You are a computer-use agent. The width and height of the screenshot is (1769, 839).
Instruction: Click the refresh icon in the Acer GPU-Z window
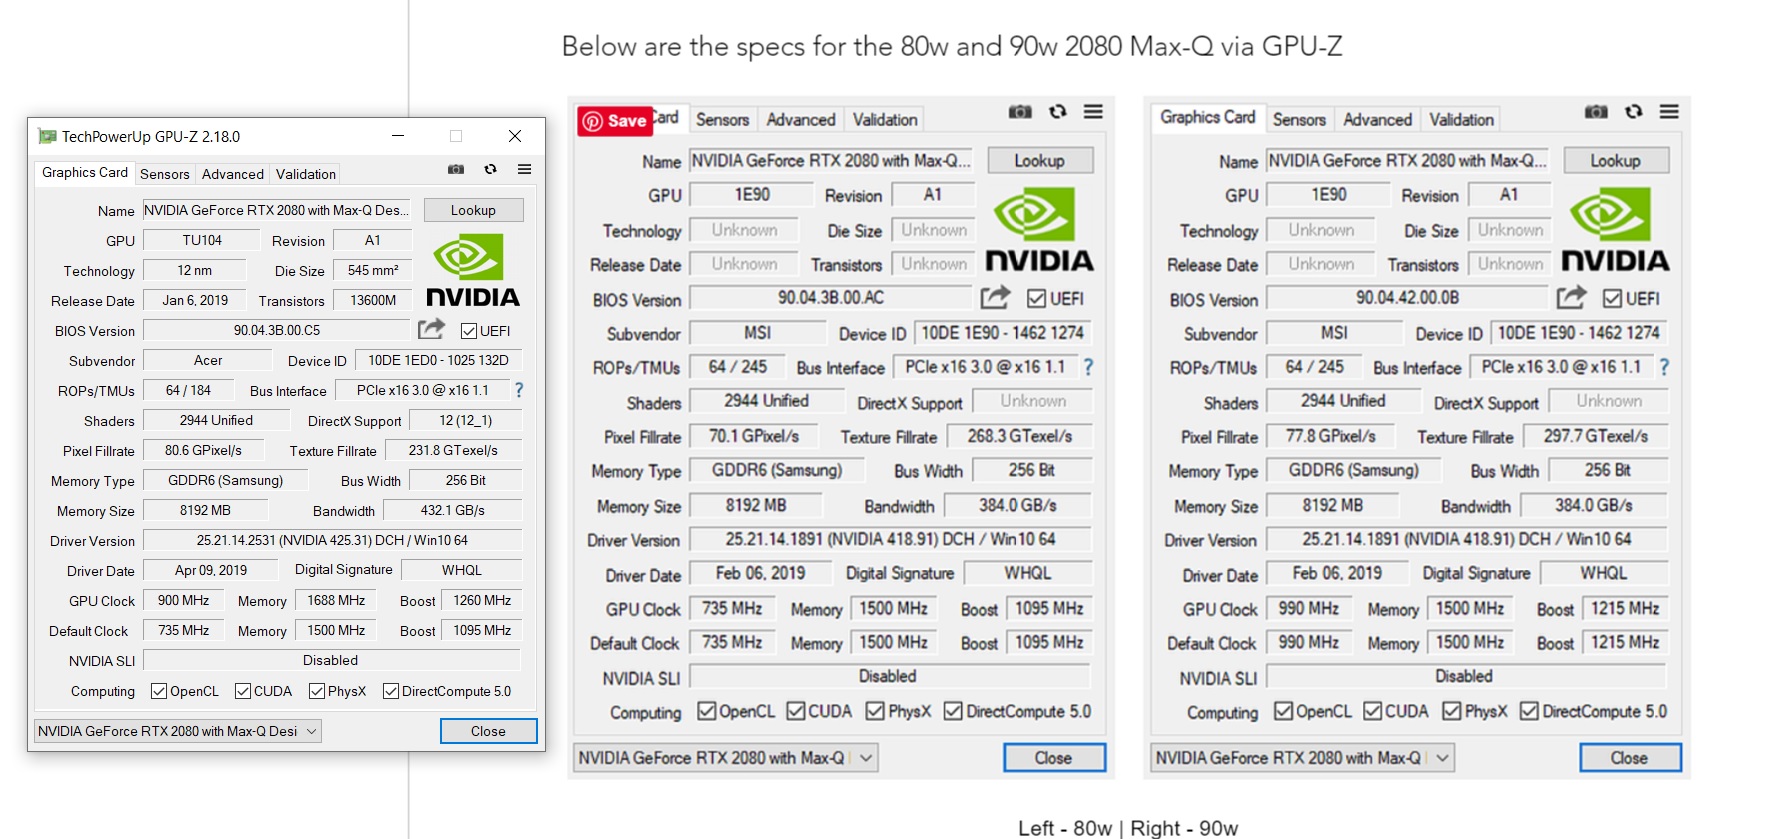(x=491, y=170)
